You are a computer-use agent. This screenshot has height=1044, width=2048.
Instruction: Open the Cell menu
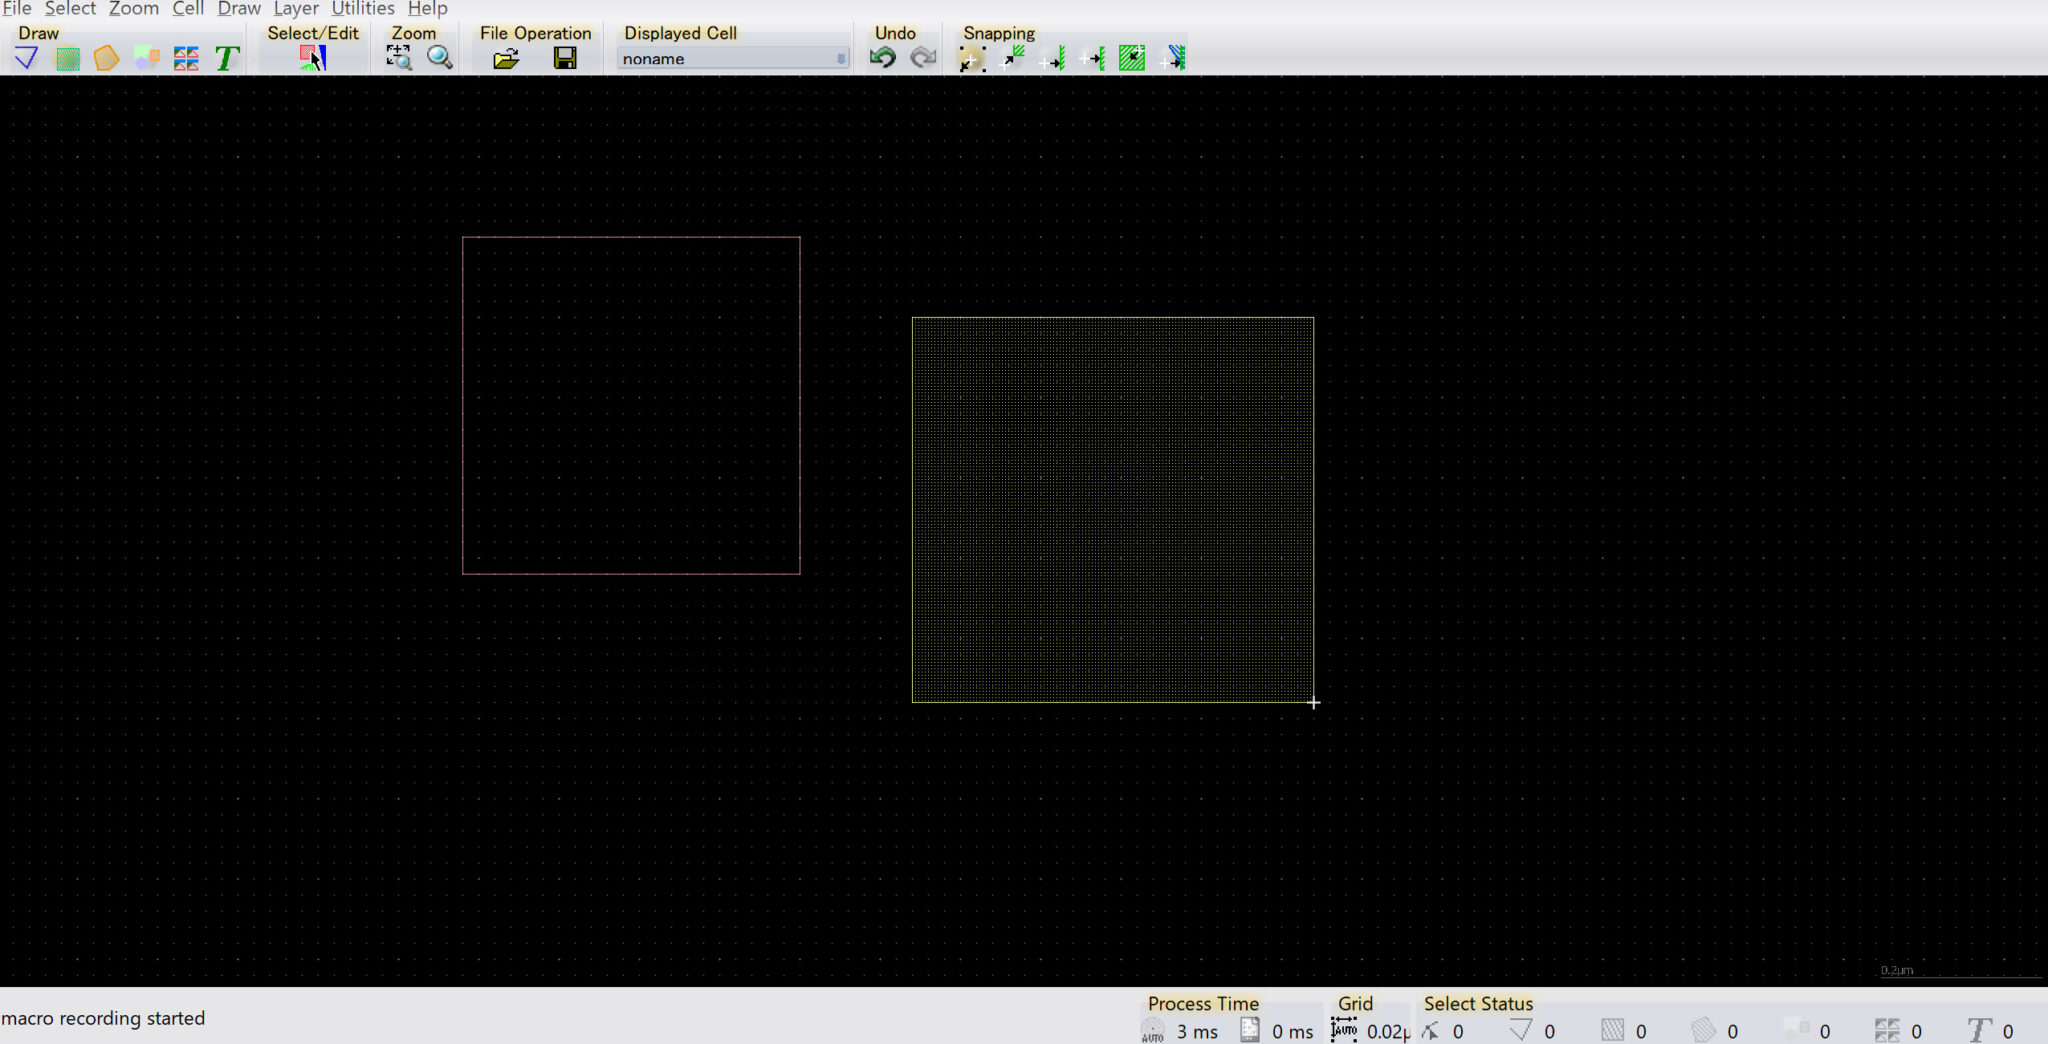tap(188, 9)
